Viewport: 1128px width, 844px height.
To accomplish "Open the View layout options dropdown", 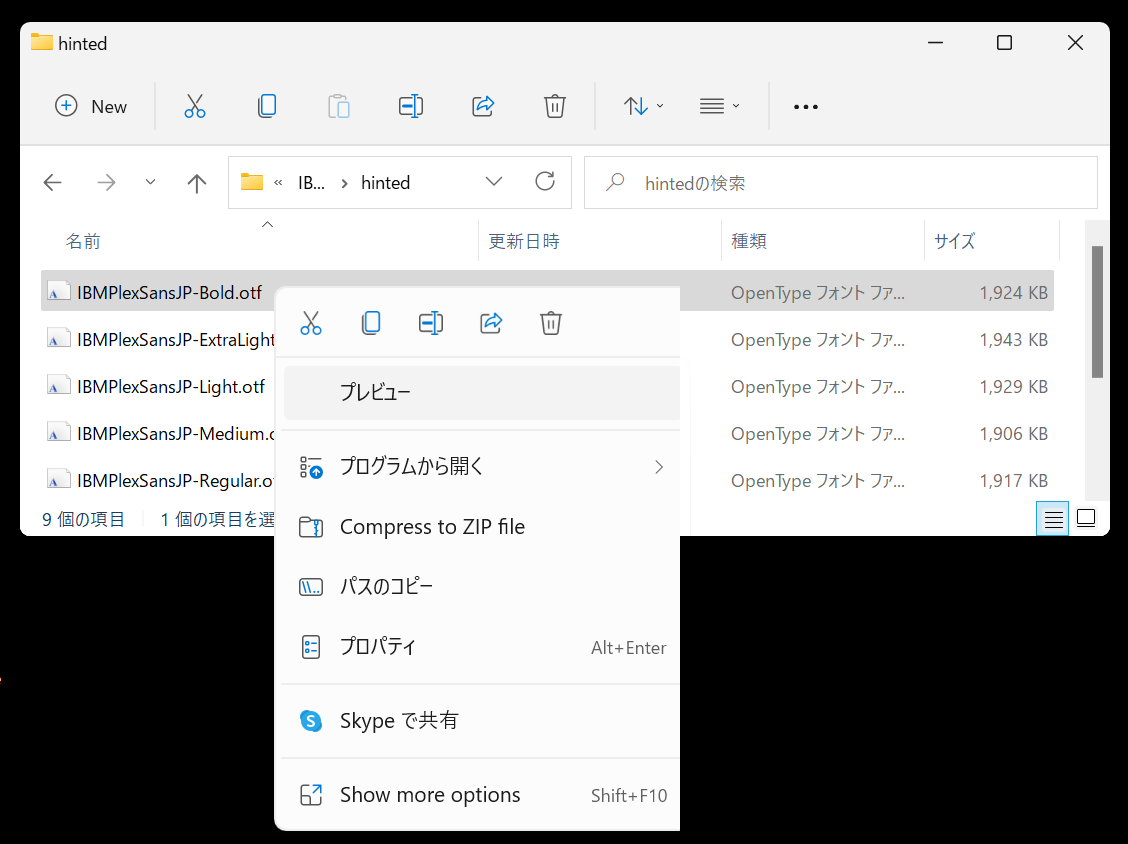I will tap(719, 106).
